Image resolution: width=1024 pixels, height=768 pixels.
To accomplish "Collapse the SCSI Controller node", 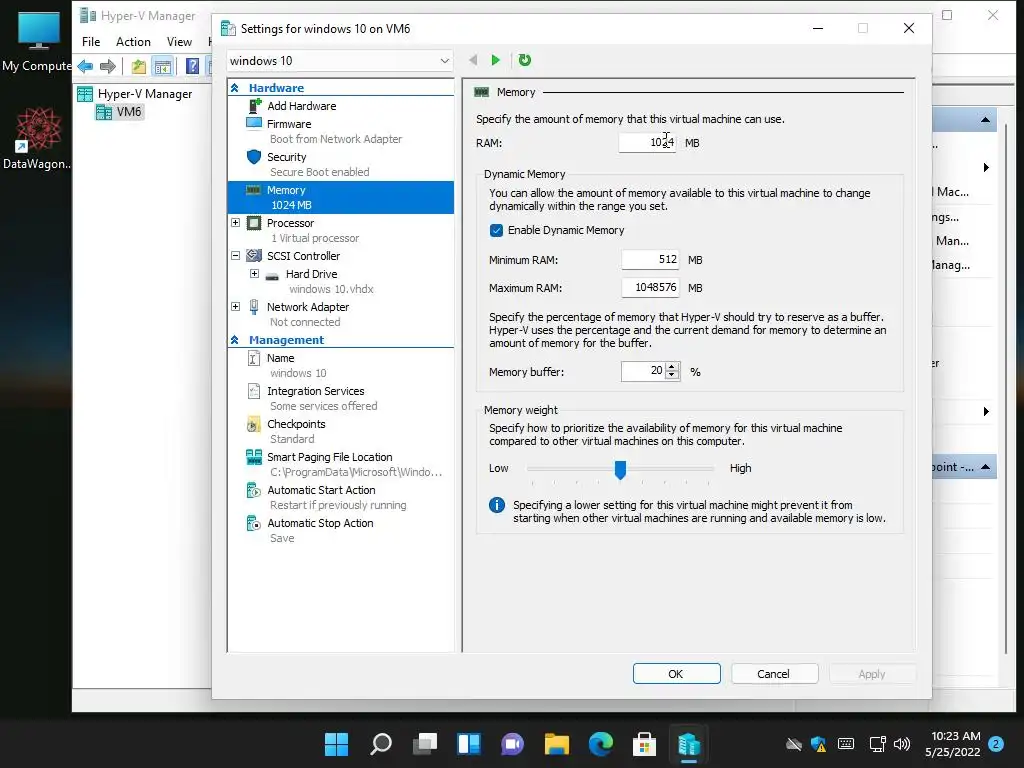I will (236, 256).
